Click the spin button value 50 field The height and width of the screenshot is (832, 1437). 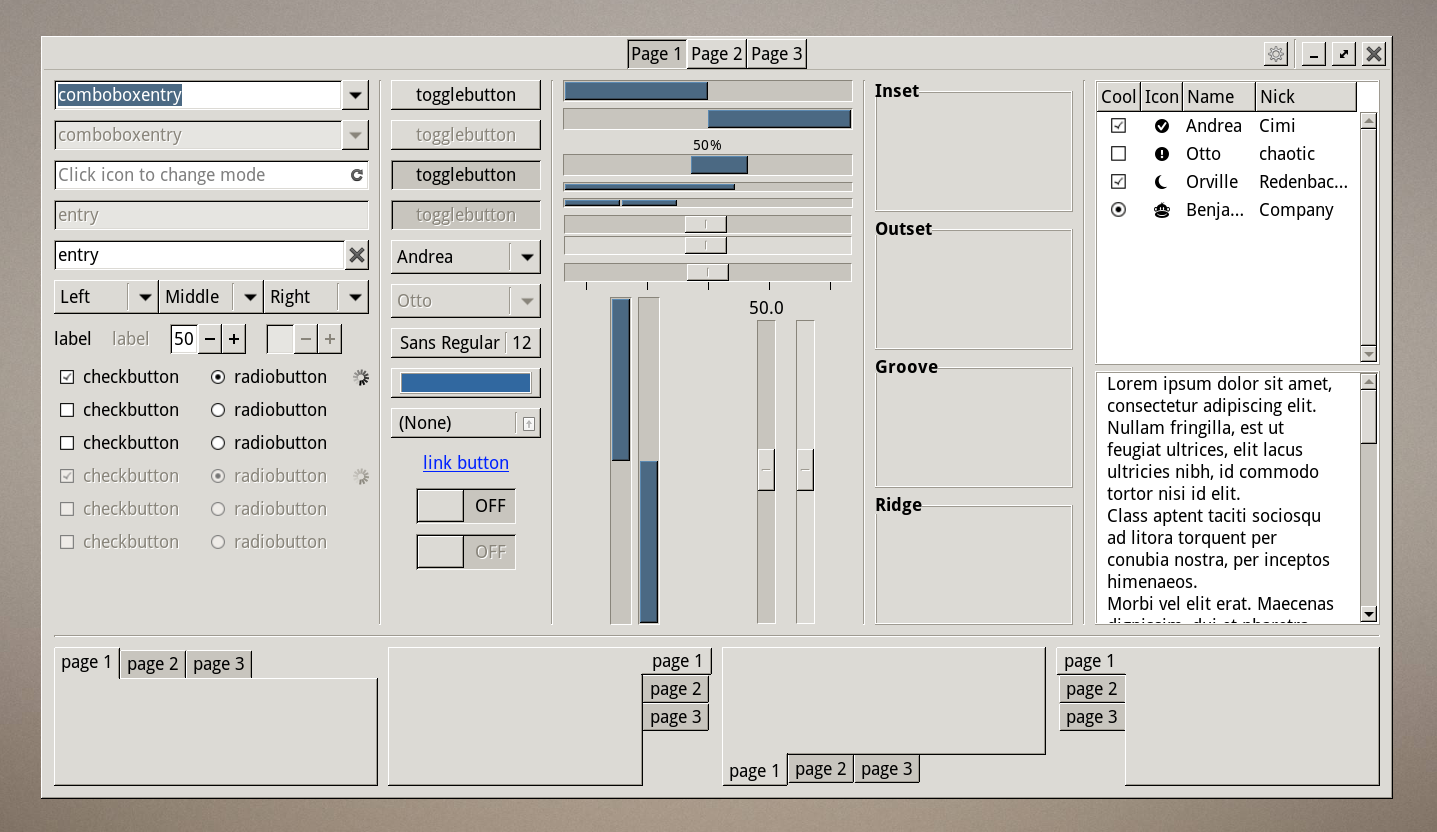(184, 339)
